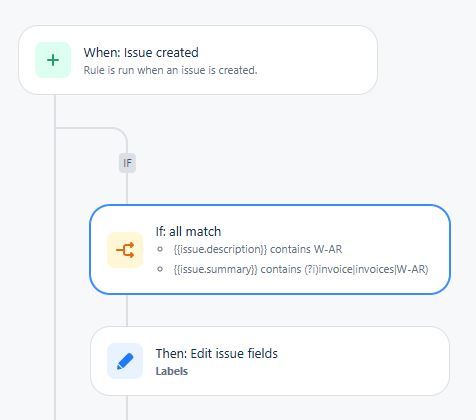Click connector between condition and action cards
This screenshot has height=420, width=476.
point(127,310)
